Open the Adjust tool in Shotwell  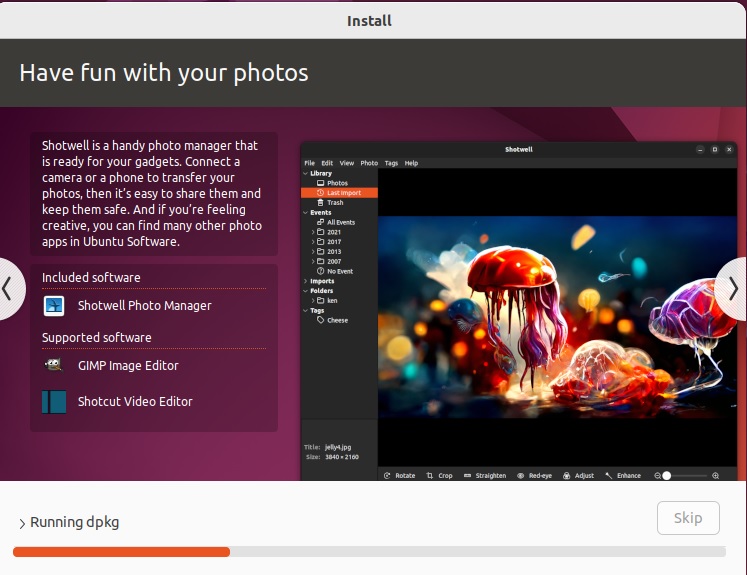(578, 476)
